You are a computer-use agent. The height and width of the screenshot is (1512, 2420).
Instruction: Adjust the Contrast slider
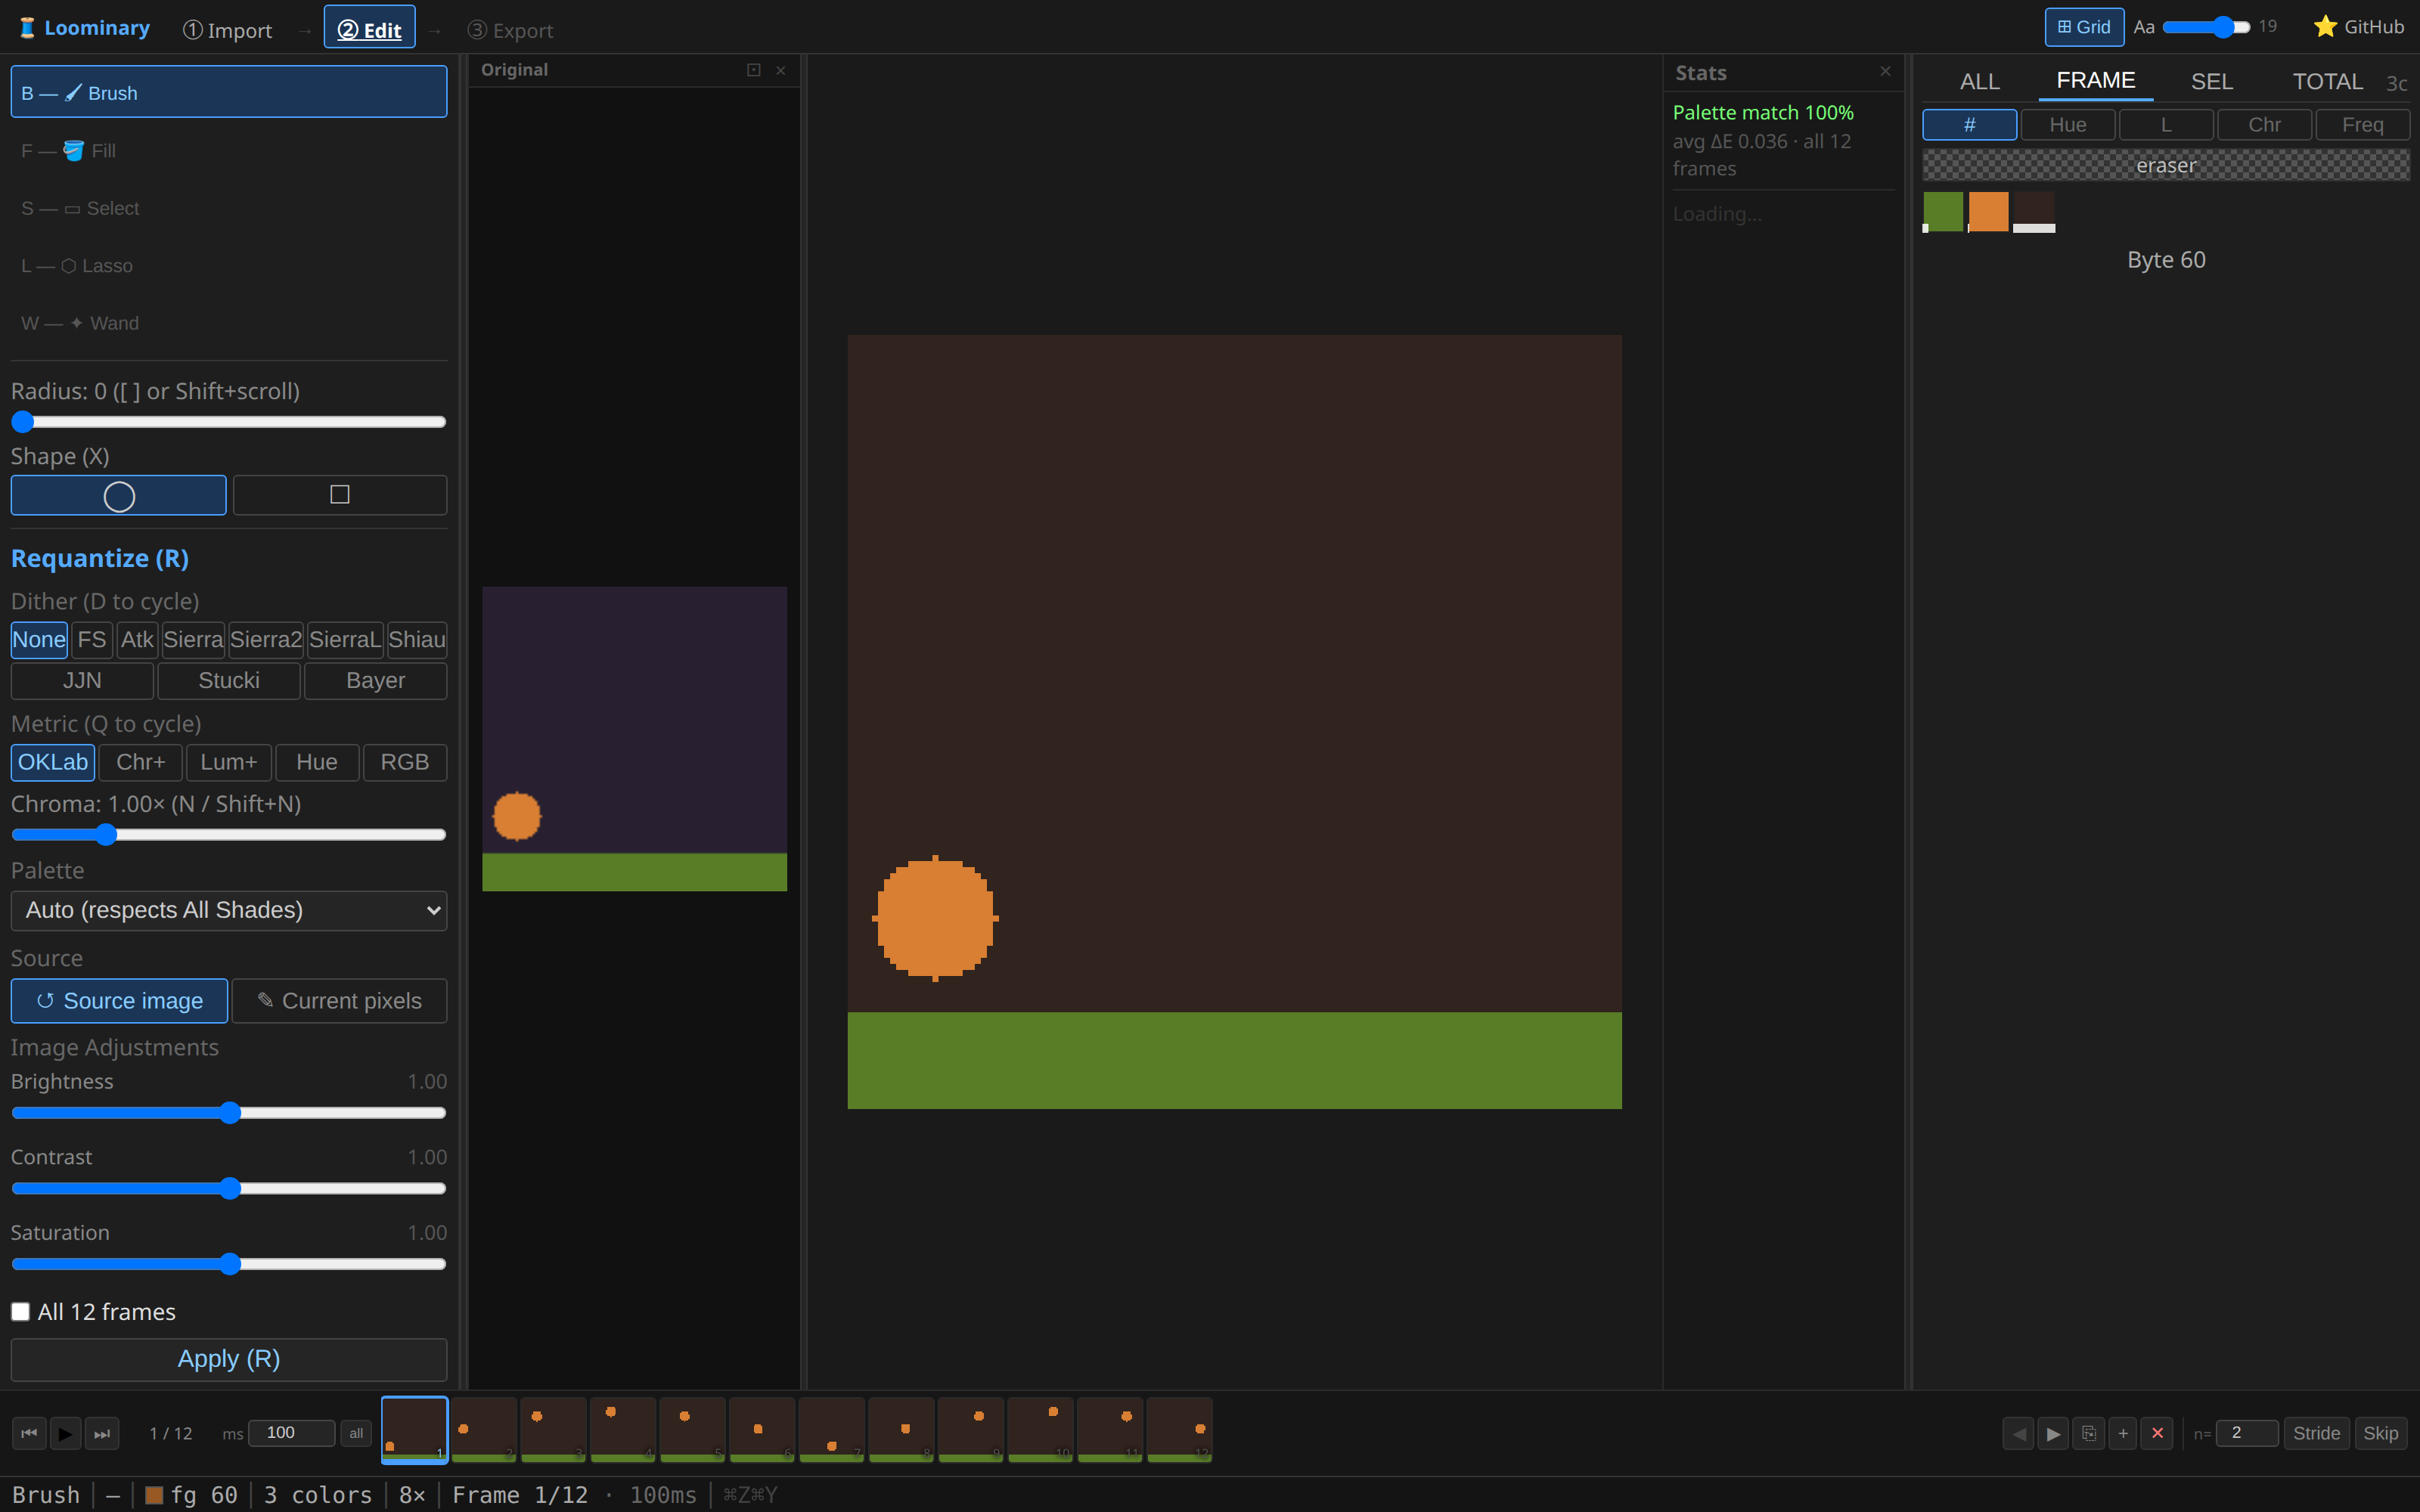coord(228,1188)
